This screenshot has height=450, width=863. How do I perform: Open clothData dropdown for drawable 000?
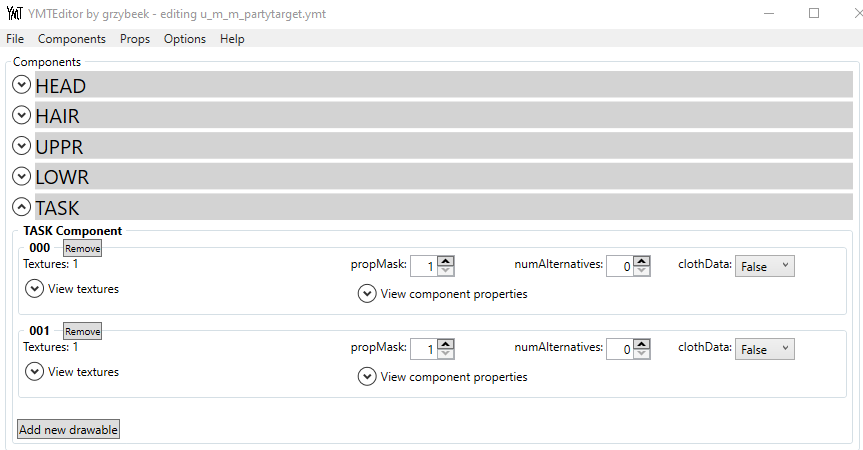pyautogui.click(x=764, y=266)
